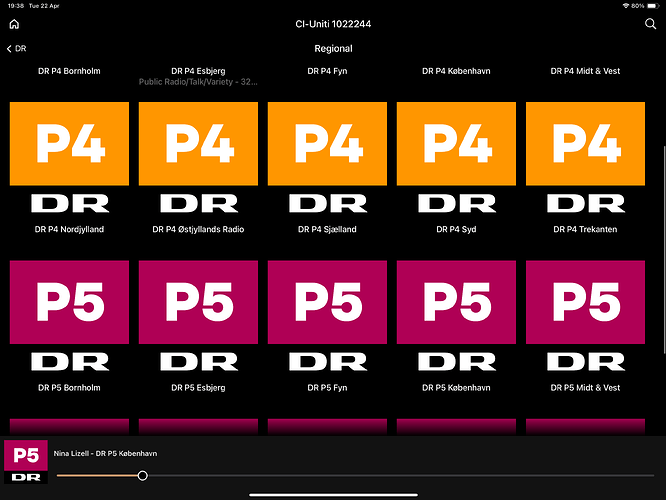The image size is (666, 500).
Task: Open the search magnifier icon
Action: [651, 24]
